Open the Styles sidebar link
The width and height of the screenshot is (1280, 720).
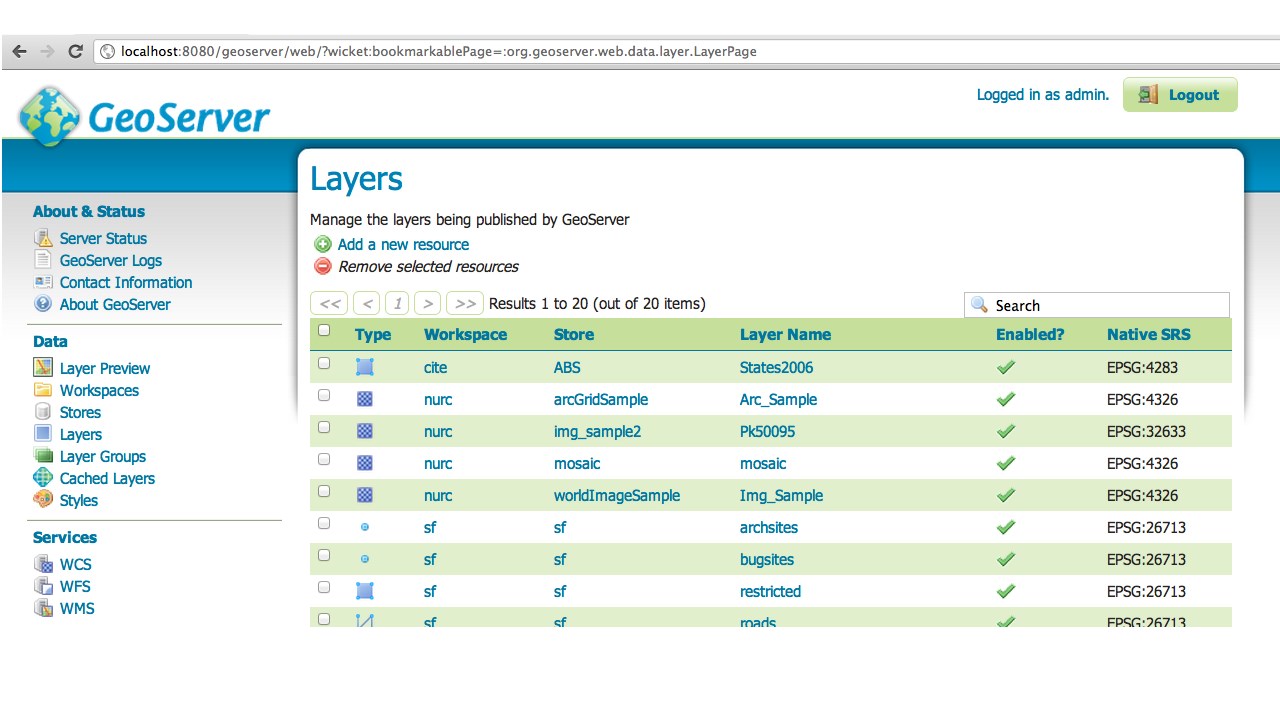[x=79, y=500]
